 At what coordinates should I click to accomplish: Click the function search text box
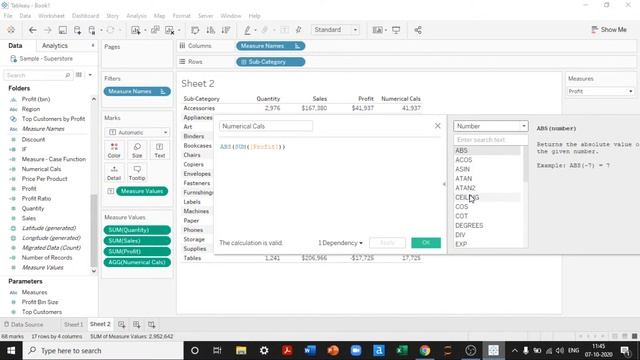[x=491, y=140]
